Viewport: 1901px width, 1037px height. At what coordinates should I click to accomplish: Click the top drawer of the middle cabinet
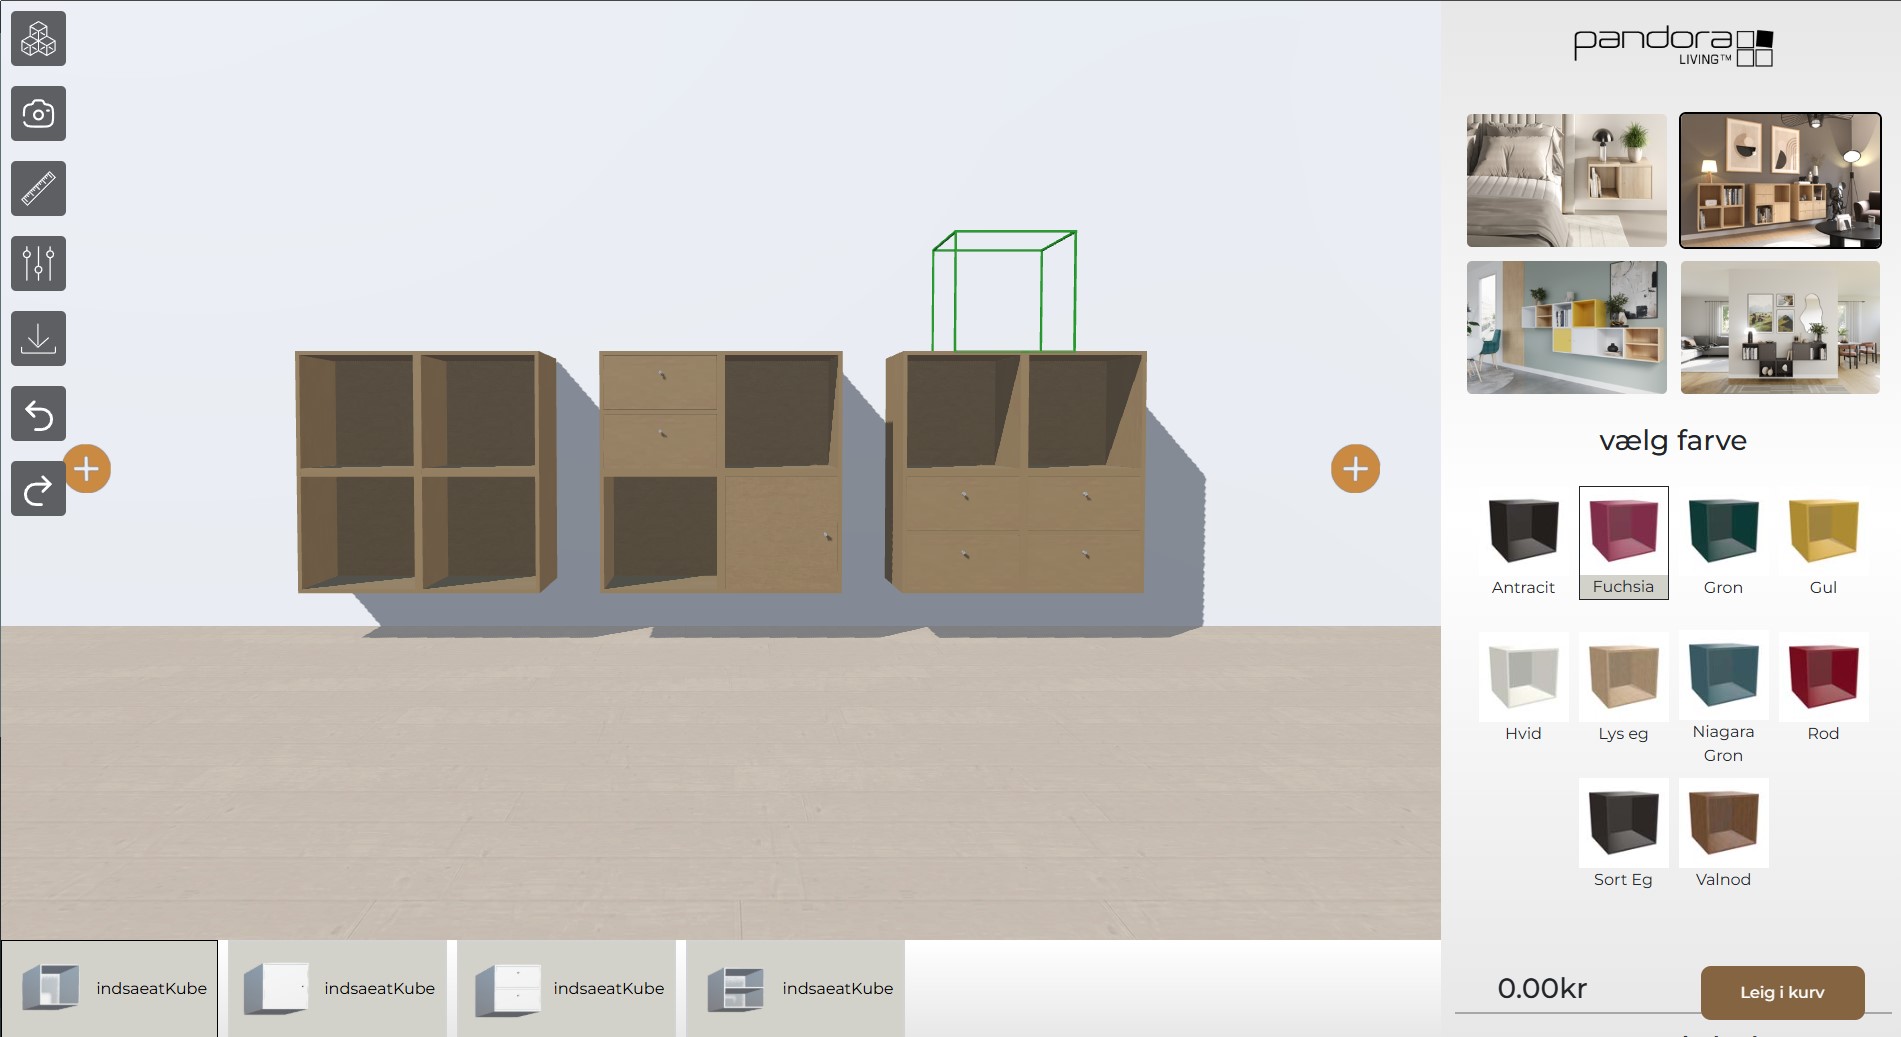[x=659, y=381]
